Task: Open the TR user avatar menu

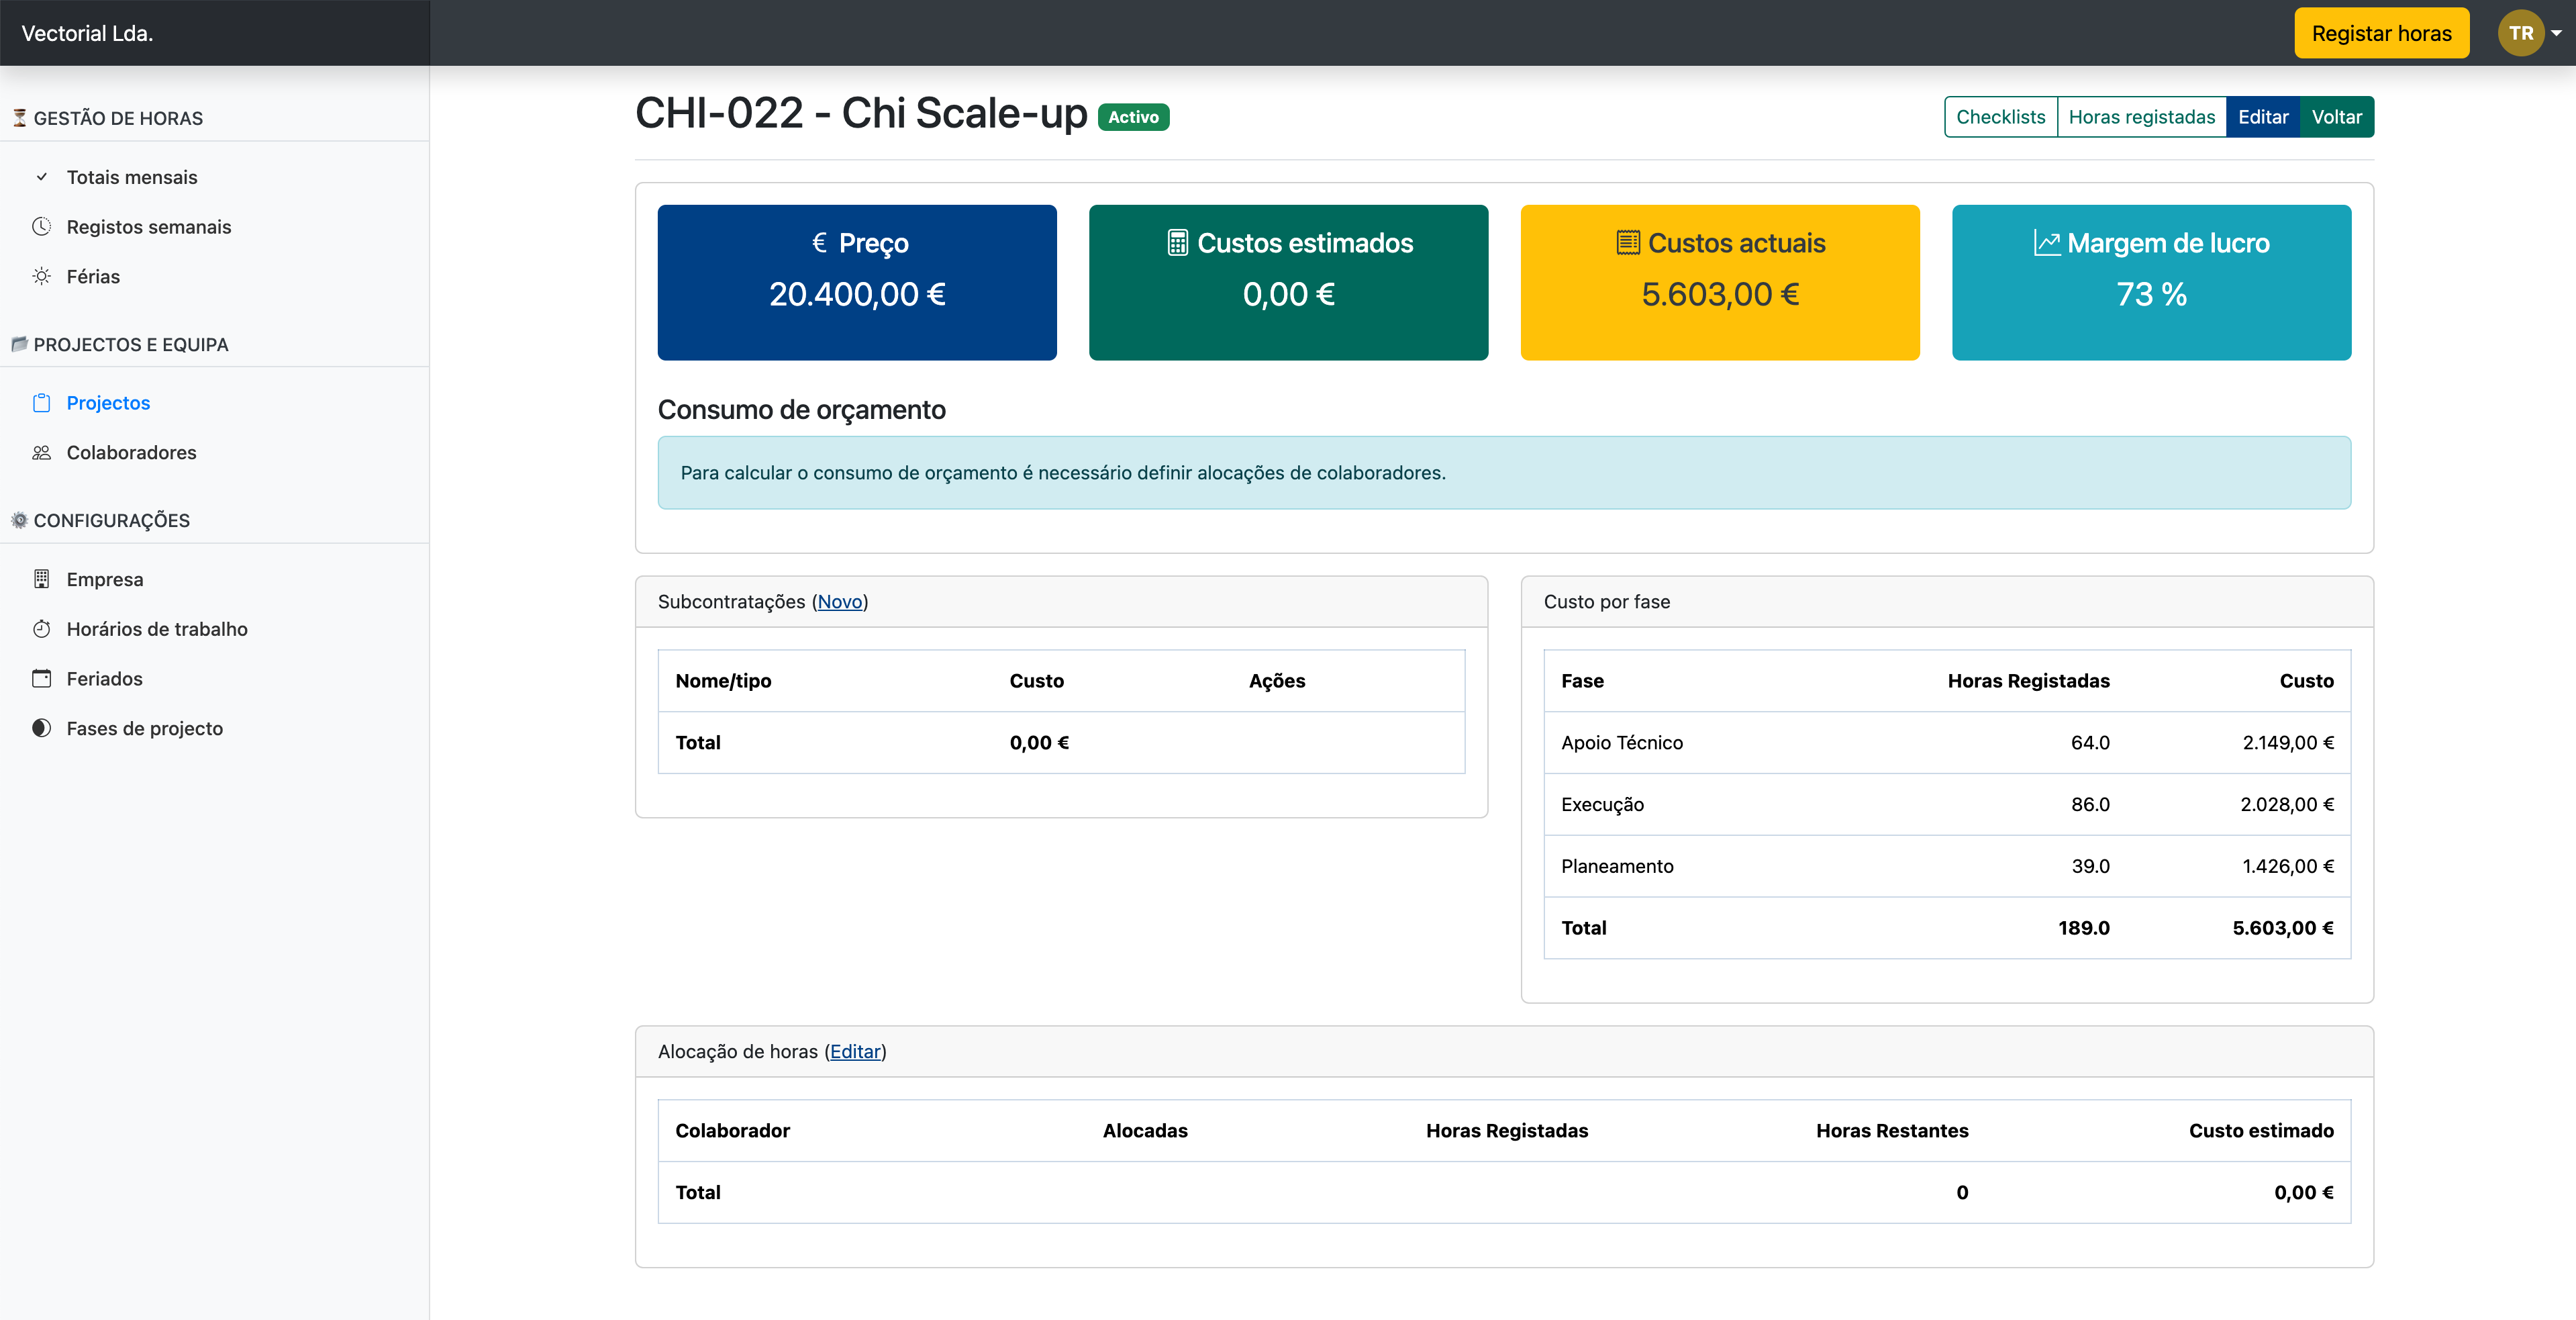Action: coord(2521,33)
